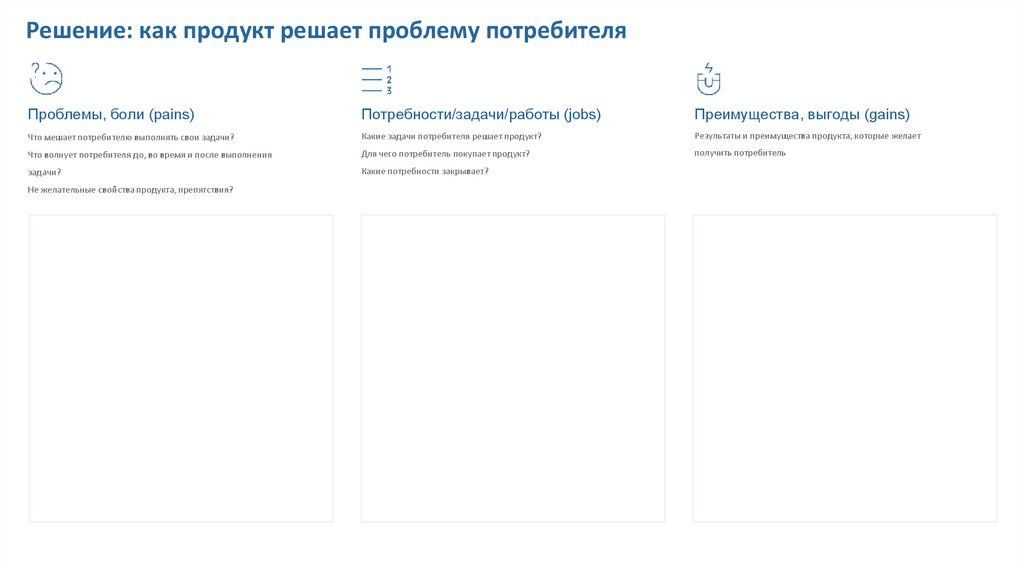This screenshot has width=1024, height=574.
Task: Click the magnet gains icon
Action: coord(709,78)
